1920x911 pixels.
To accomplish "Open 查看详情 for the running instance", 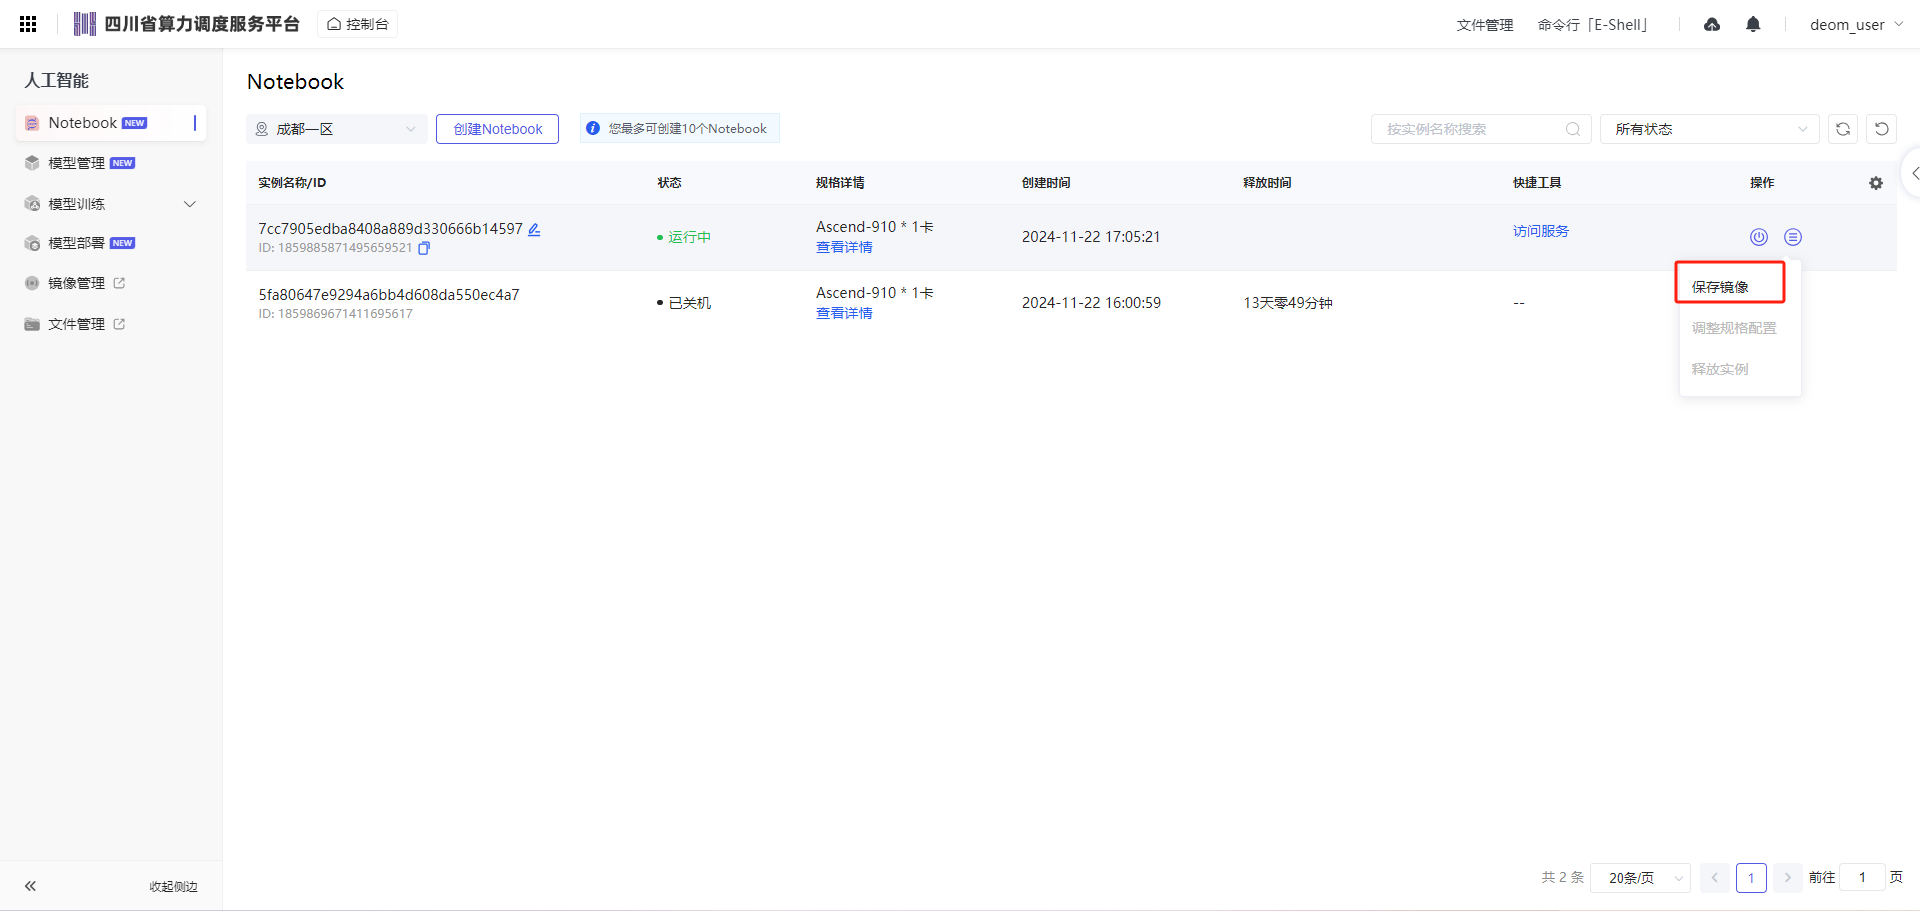I will point(844,247).
